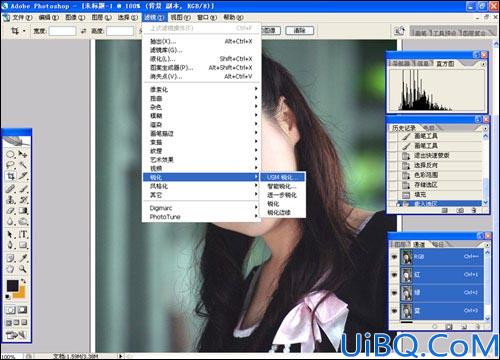Swap foreground and background colors
Screen dimensions: 500x360
click(23, 282)
